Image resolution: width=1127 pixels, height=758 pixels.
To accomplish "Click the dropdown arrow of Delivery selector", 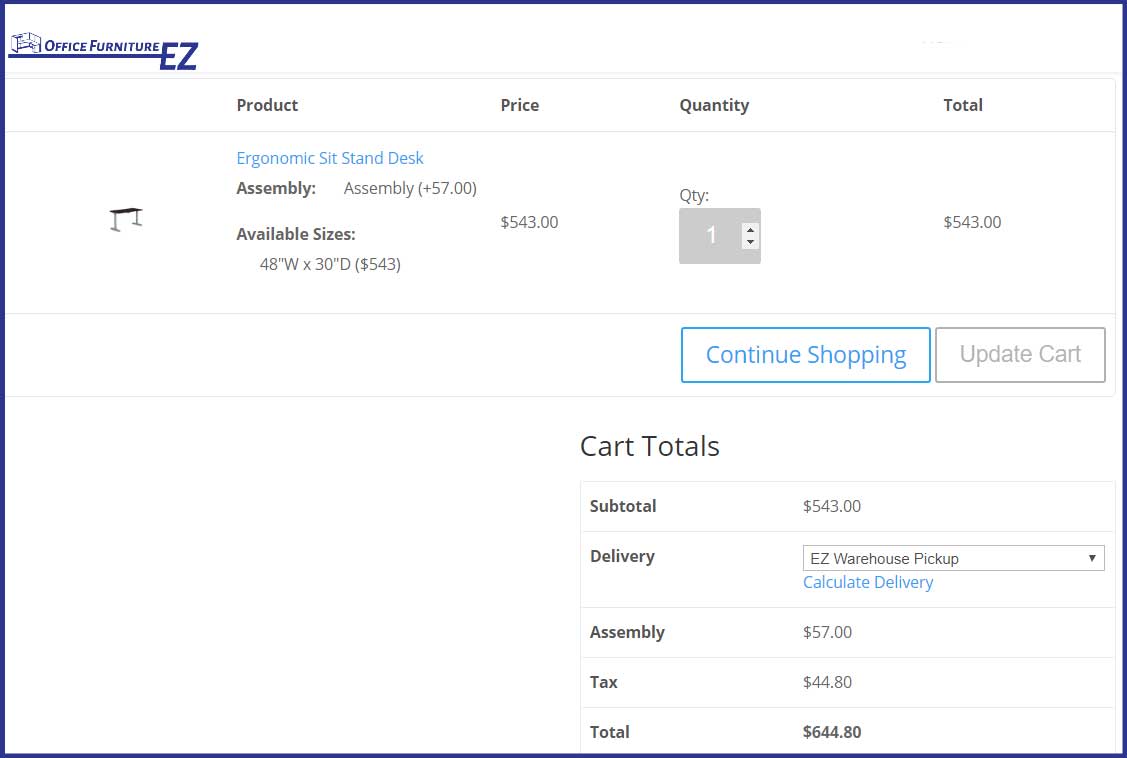I will coord(1092,558).
